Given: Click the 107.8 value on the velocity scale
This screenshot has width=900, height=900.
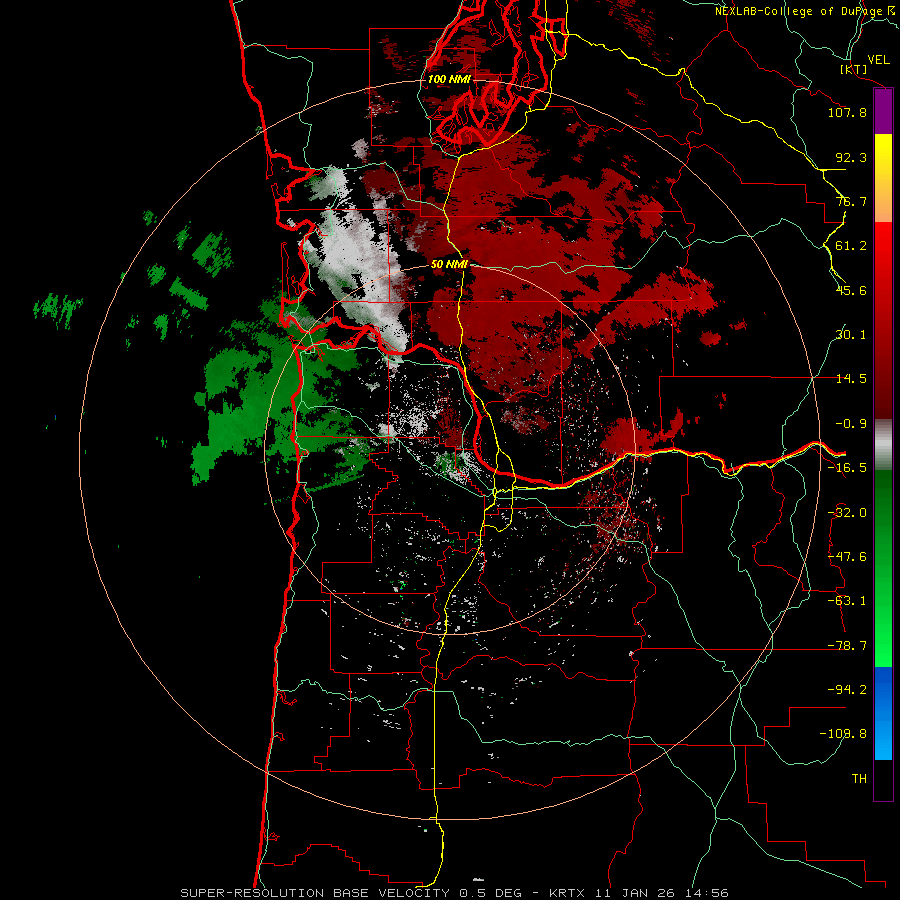Looking at the screenshot, I should [847, 112].
